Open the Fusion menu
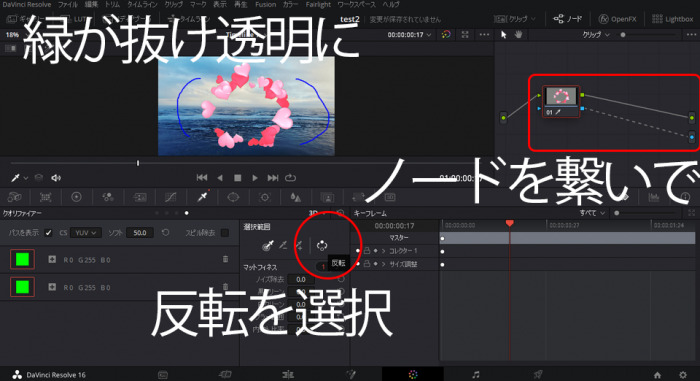This screenshot has width=700, height=381. 266,4
